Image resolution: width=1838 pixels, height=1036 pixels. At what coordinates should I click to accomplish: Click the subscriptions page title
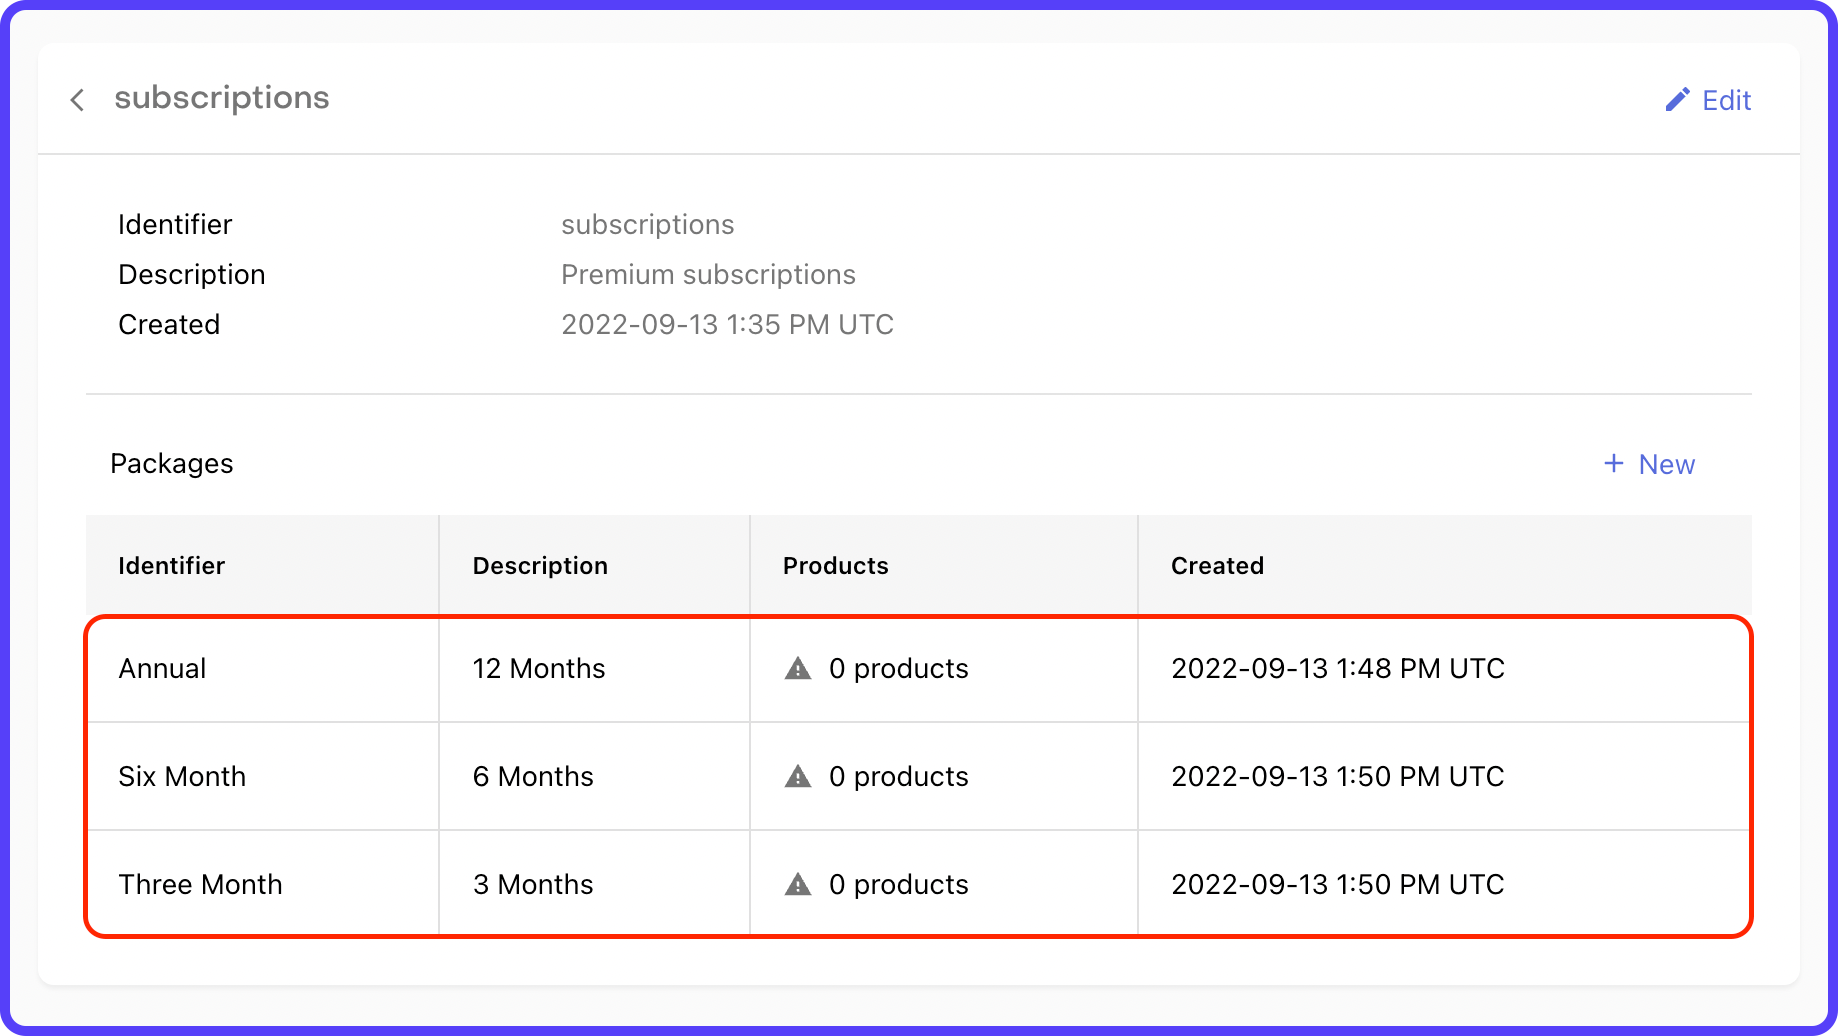pos(221,98)
